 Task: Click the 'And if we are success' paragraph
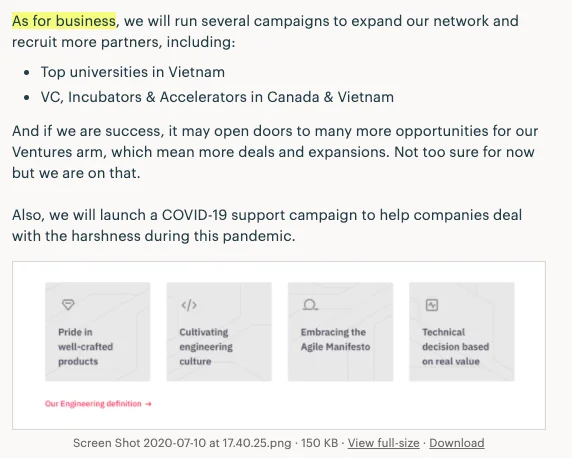click(x=275, y=152)
